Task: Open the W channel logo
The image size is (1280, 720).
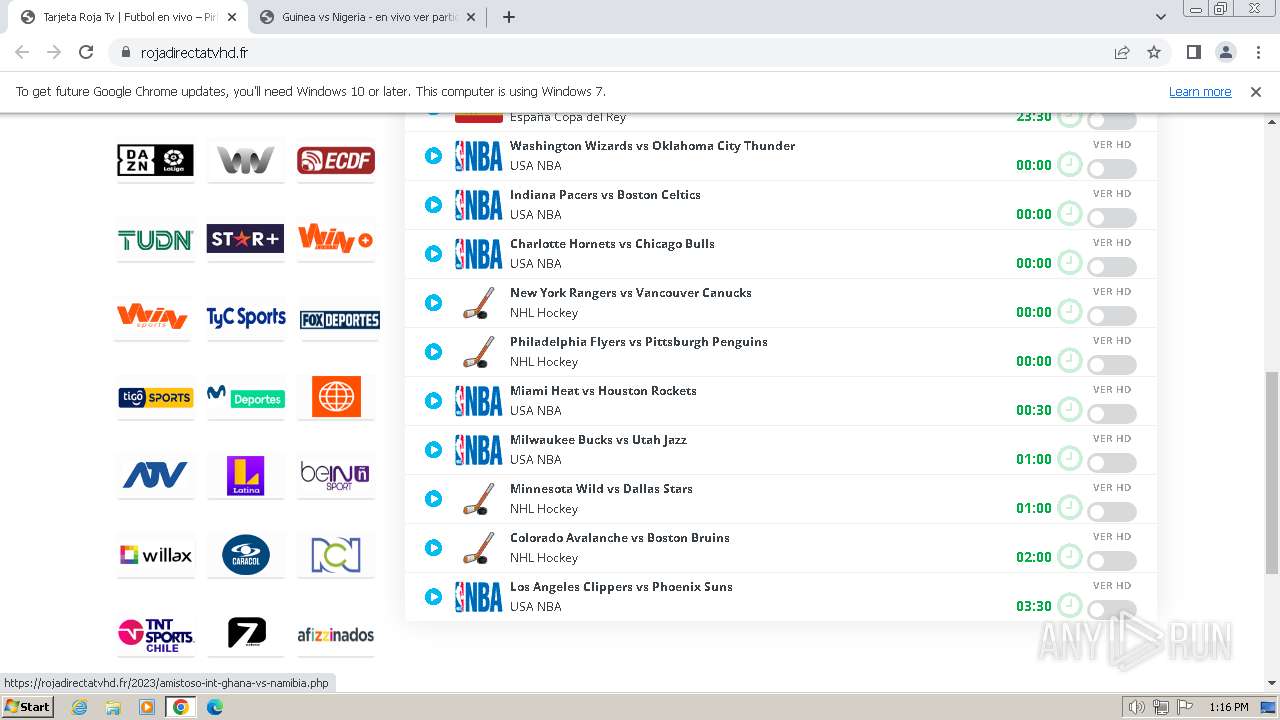Action: click(x=245, y=160)
